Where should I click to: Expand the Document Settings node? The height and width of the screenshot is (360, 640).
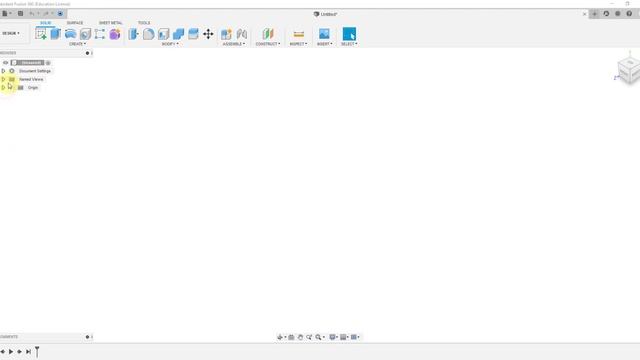[3, 71]
